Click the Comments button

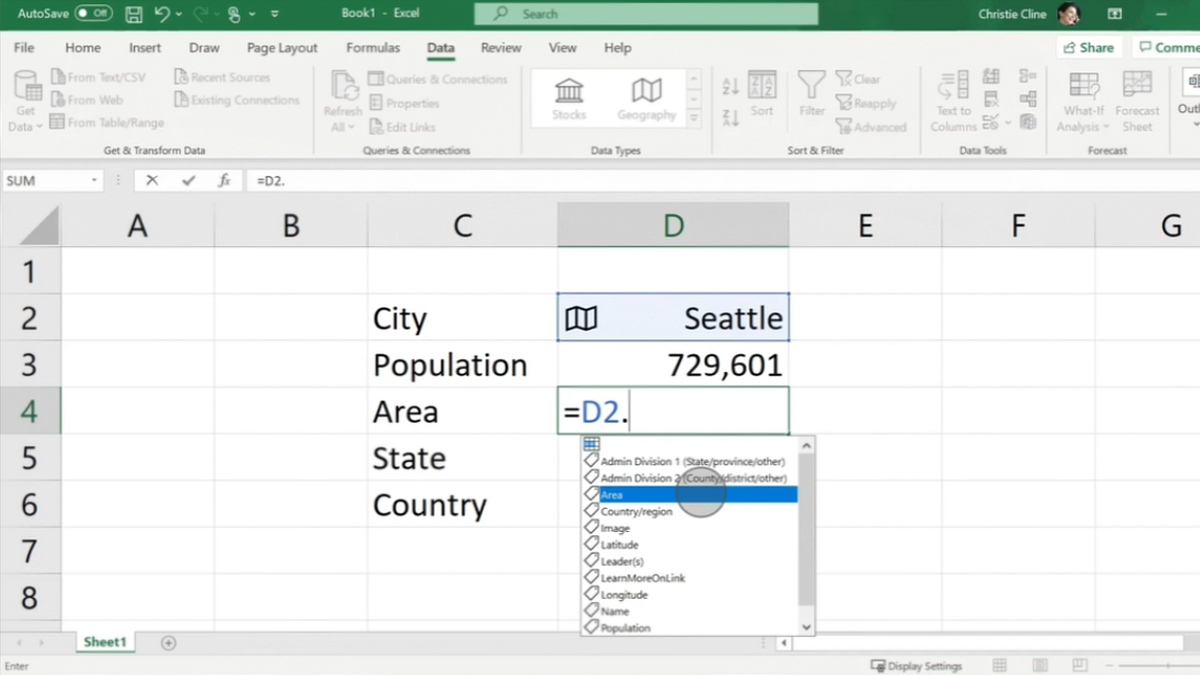point(1167,47)
